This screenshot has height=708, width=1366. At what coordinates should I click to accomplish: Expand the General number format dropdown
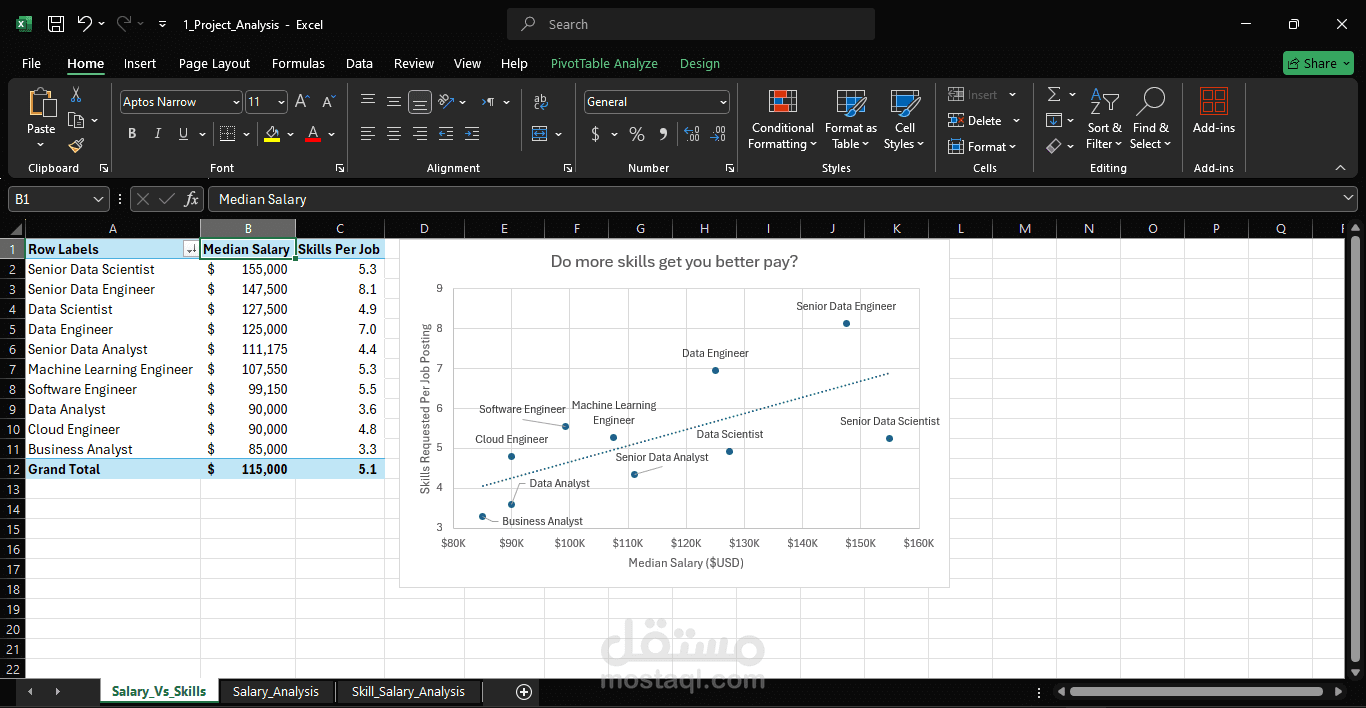(x=723, y=102)
